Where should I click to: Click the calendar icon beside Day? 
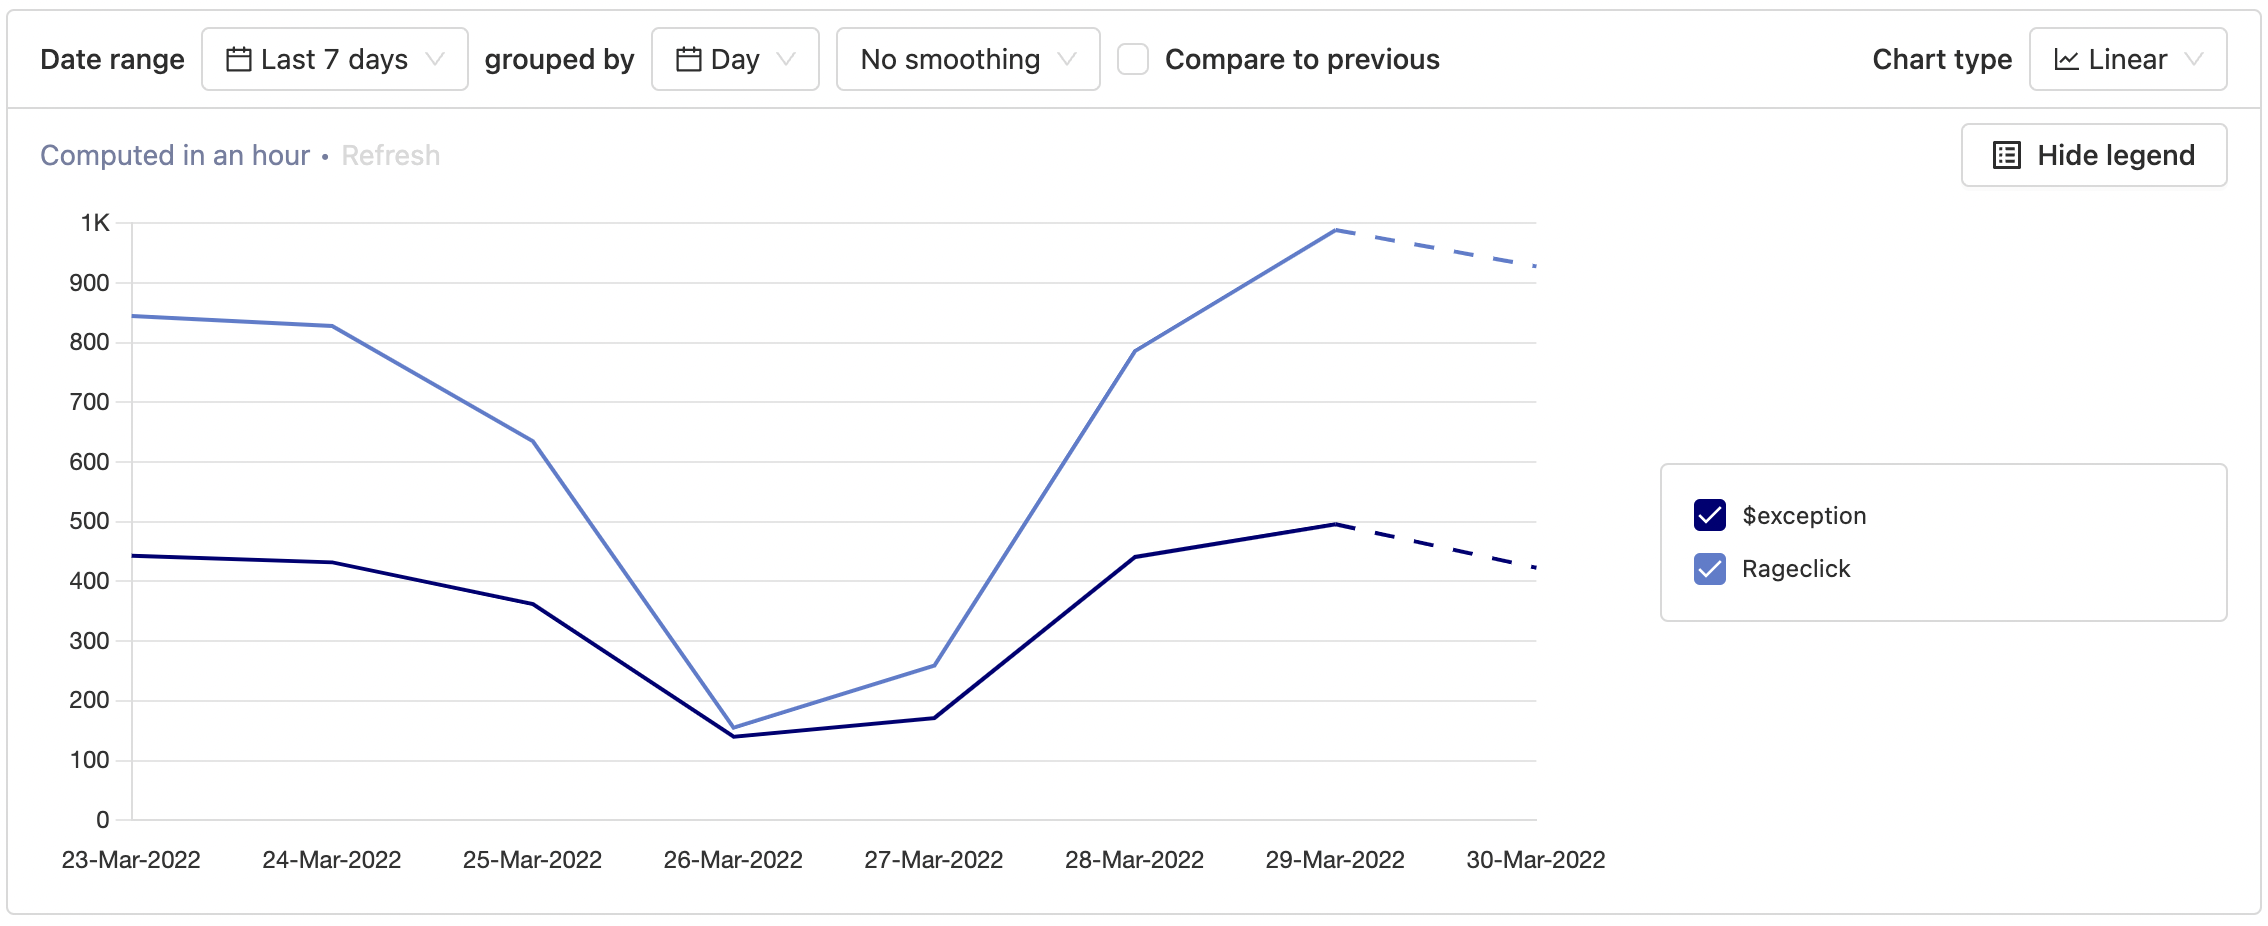[x=688, y=60]
